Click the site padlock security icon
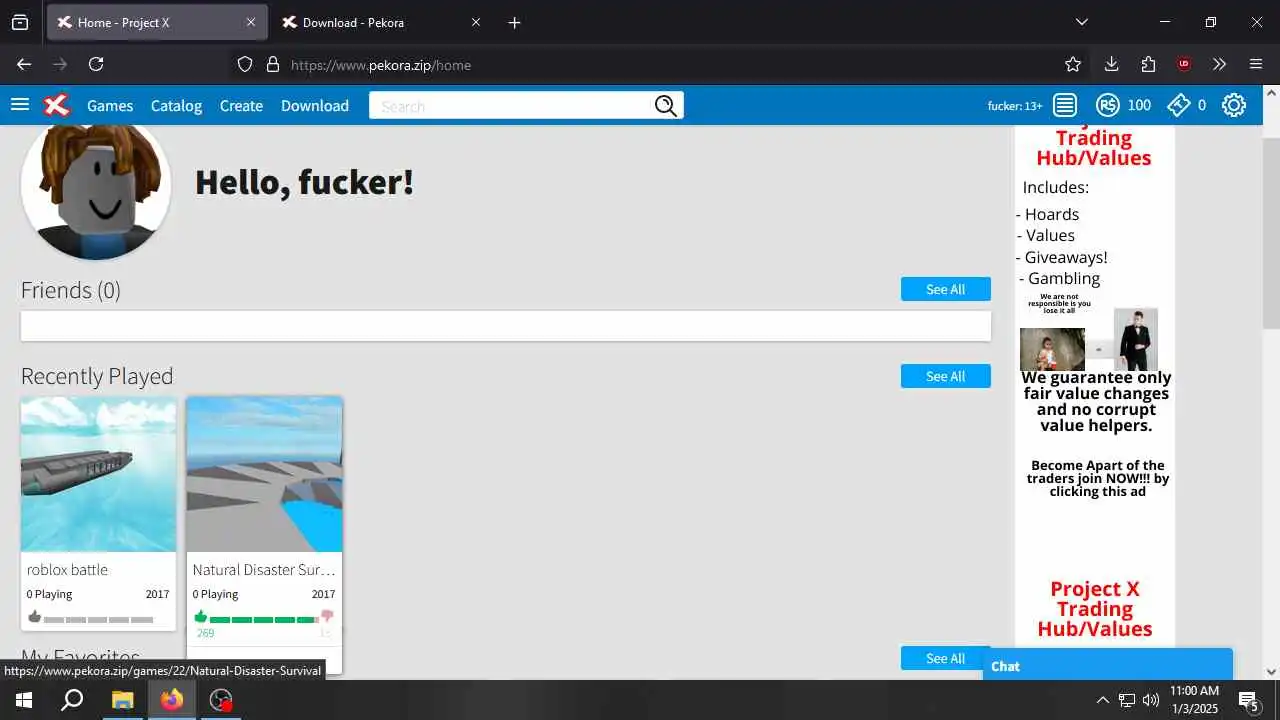 (x=273, y=64)
